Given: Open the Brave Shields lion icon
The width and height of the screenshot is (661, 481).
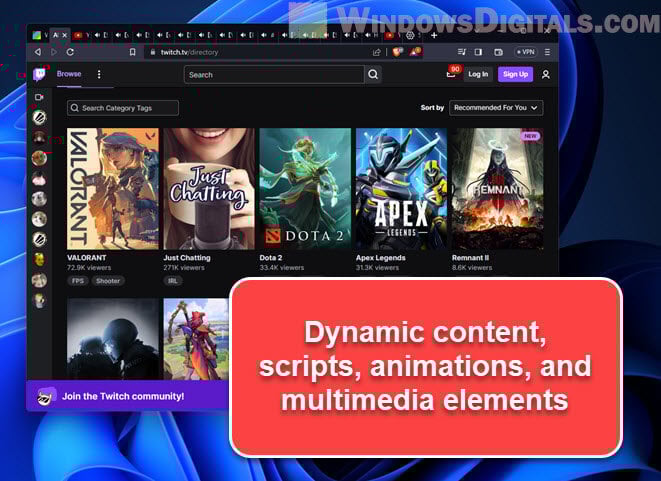Looking at the screenshot, I should (x=398, y=52).
